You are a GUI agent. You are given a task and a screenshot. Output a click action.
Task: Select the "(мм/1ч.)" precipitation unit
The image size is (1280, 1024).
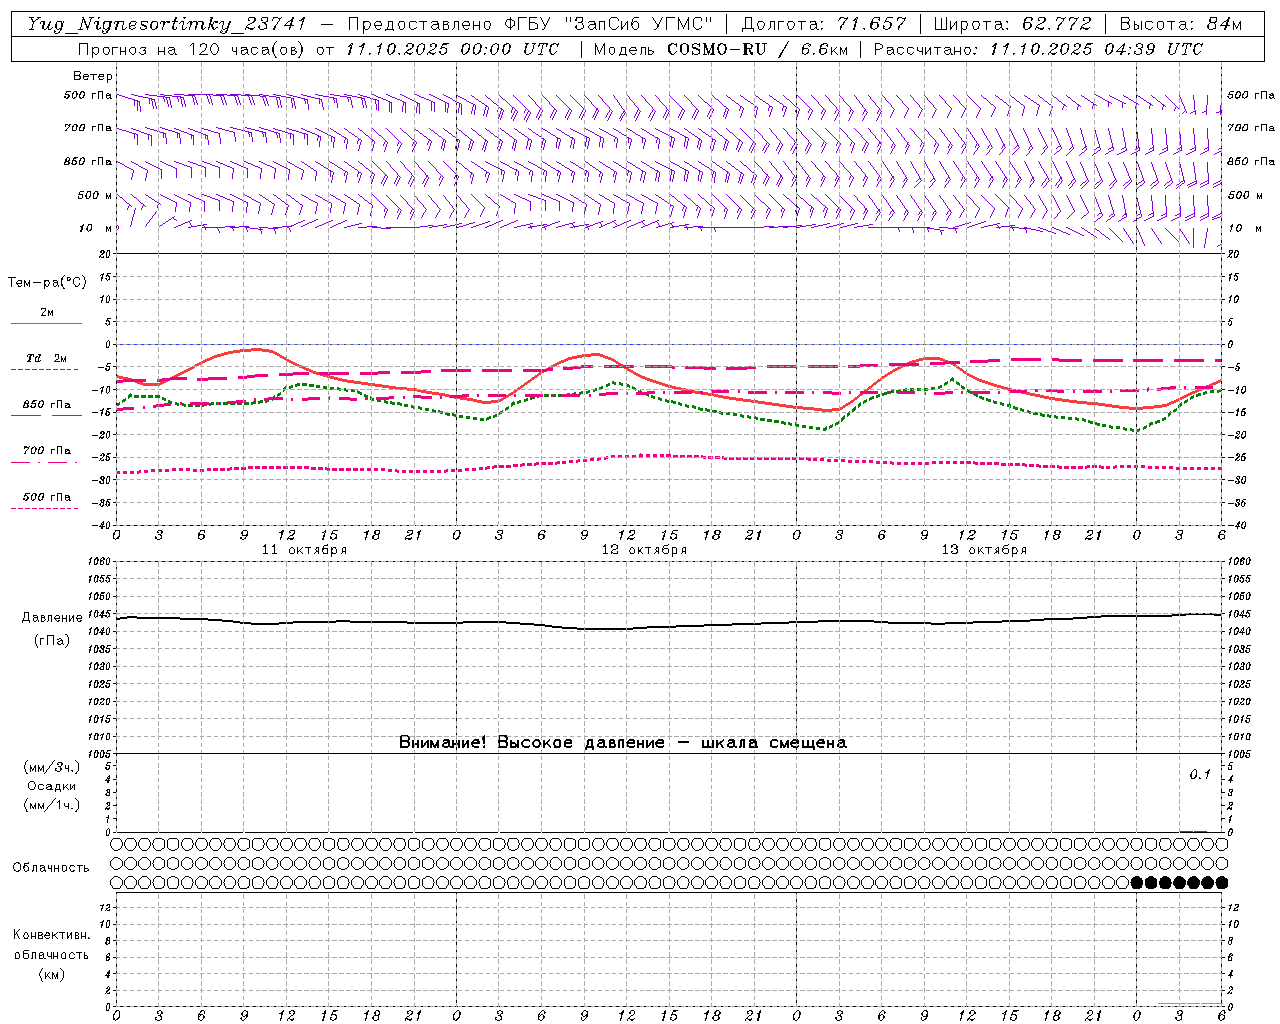click(x=52, y=805)
